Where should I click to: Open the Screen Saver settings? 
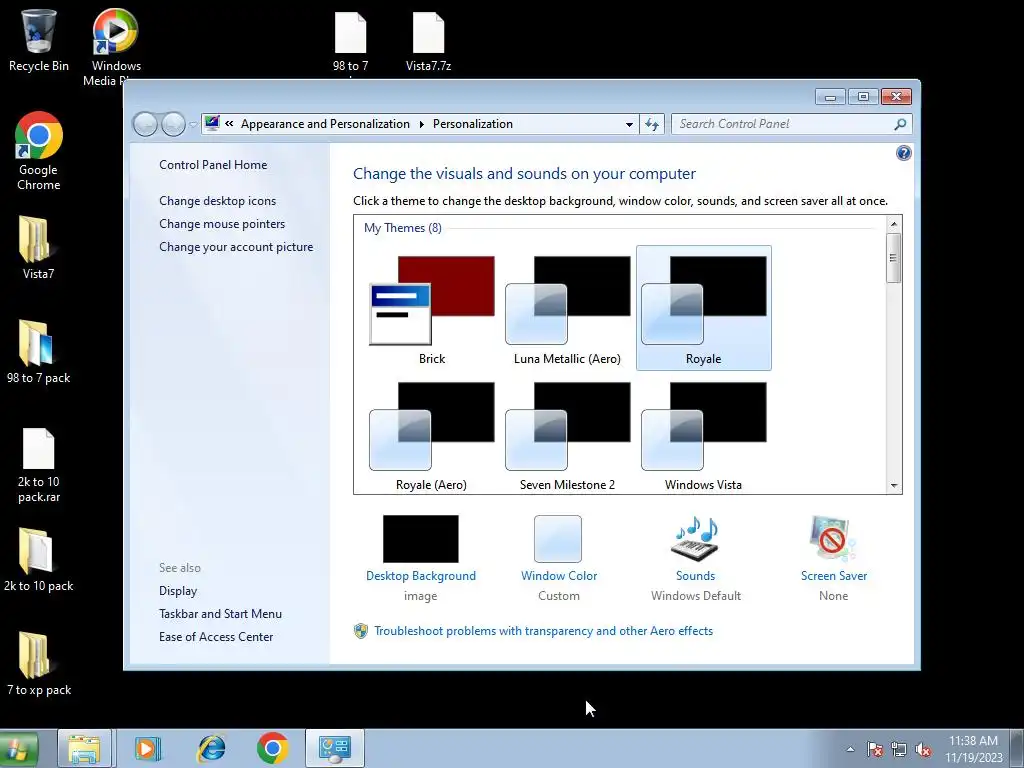tap(833, 557)
